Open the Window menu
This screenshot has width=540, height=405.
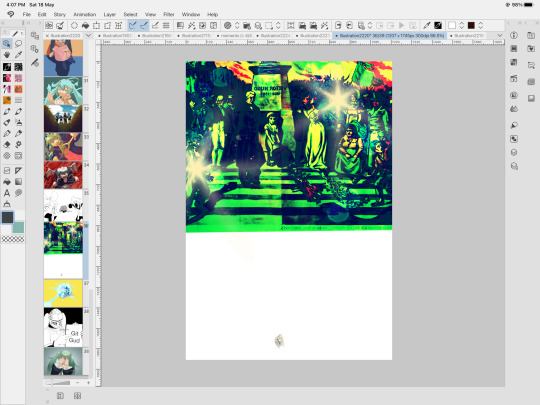(x=191, y=14)
